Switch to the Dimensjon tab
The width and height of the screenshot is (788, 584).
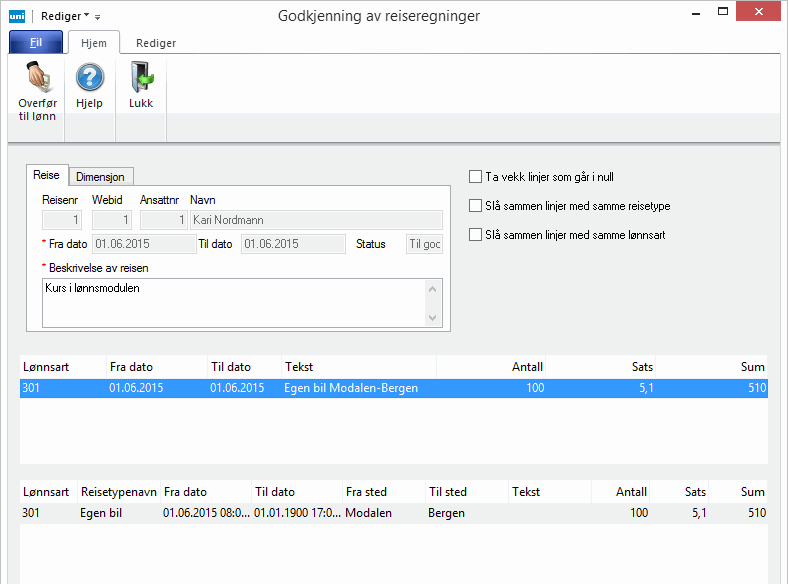100,176
